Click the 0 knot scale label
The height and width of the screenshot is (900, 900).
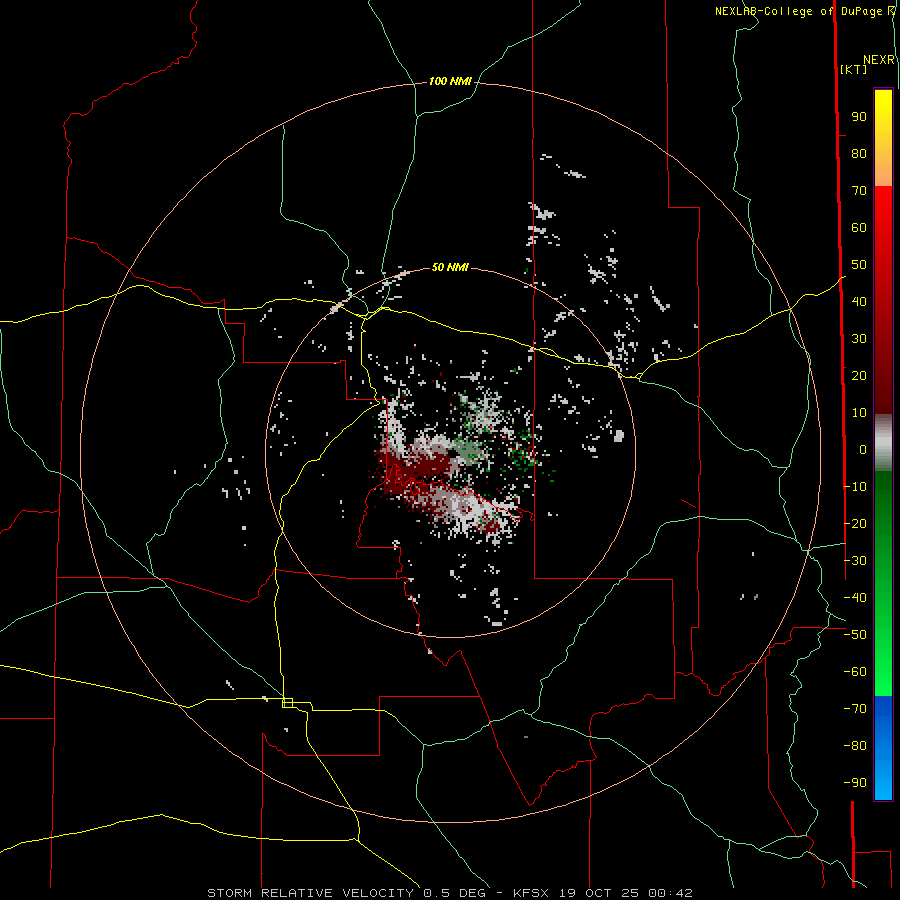pos(863,449)
